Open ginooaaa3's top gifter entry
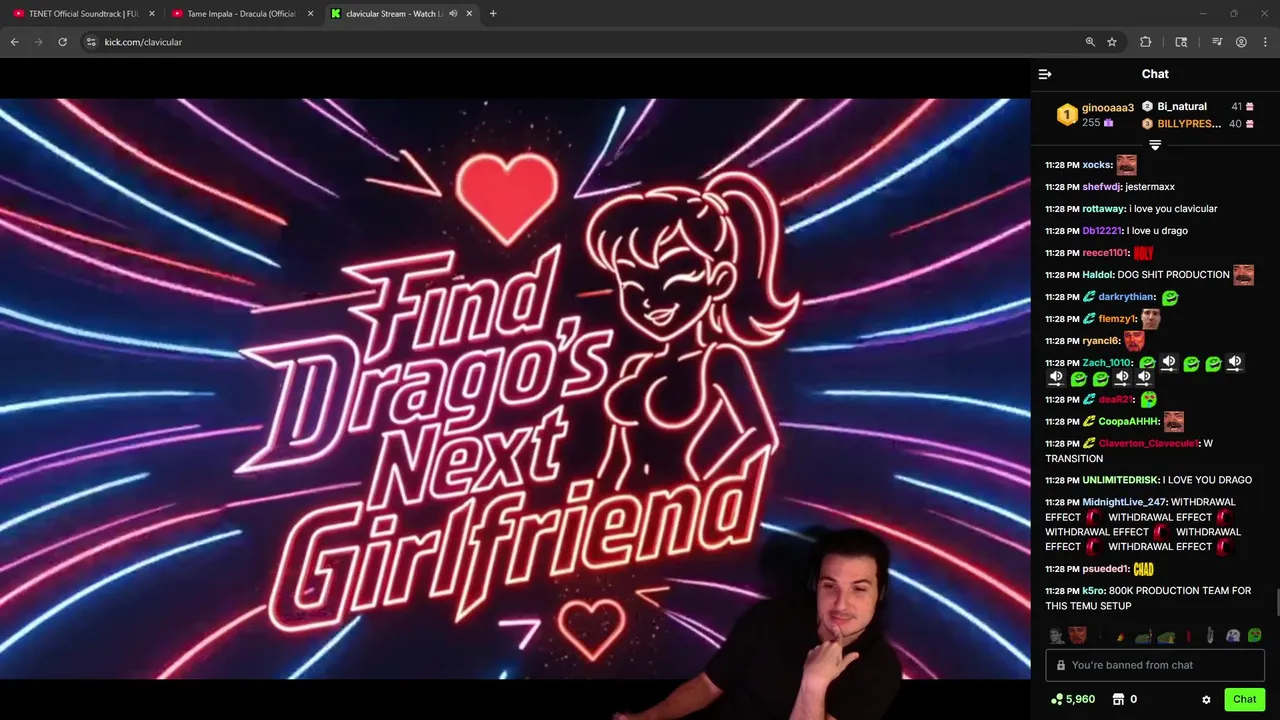 1096,115
